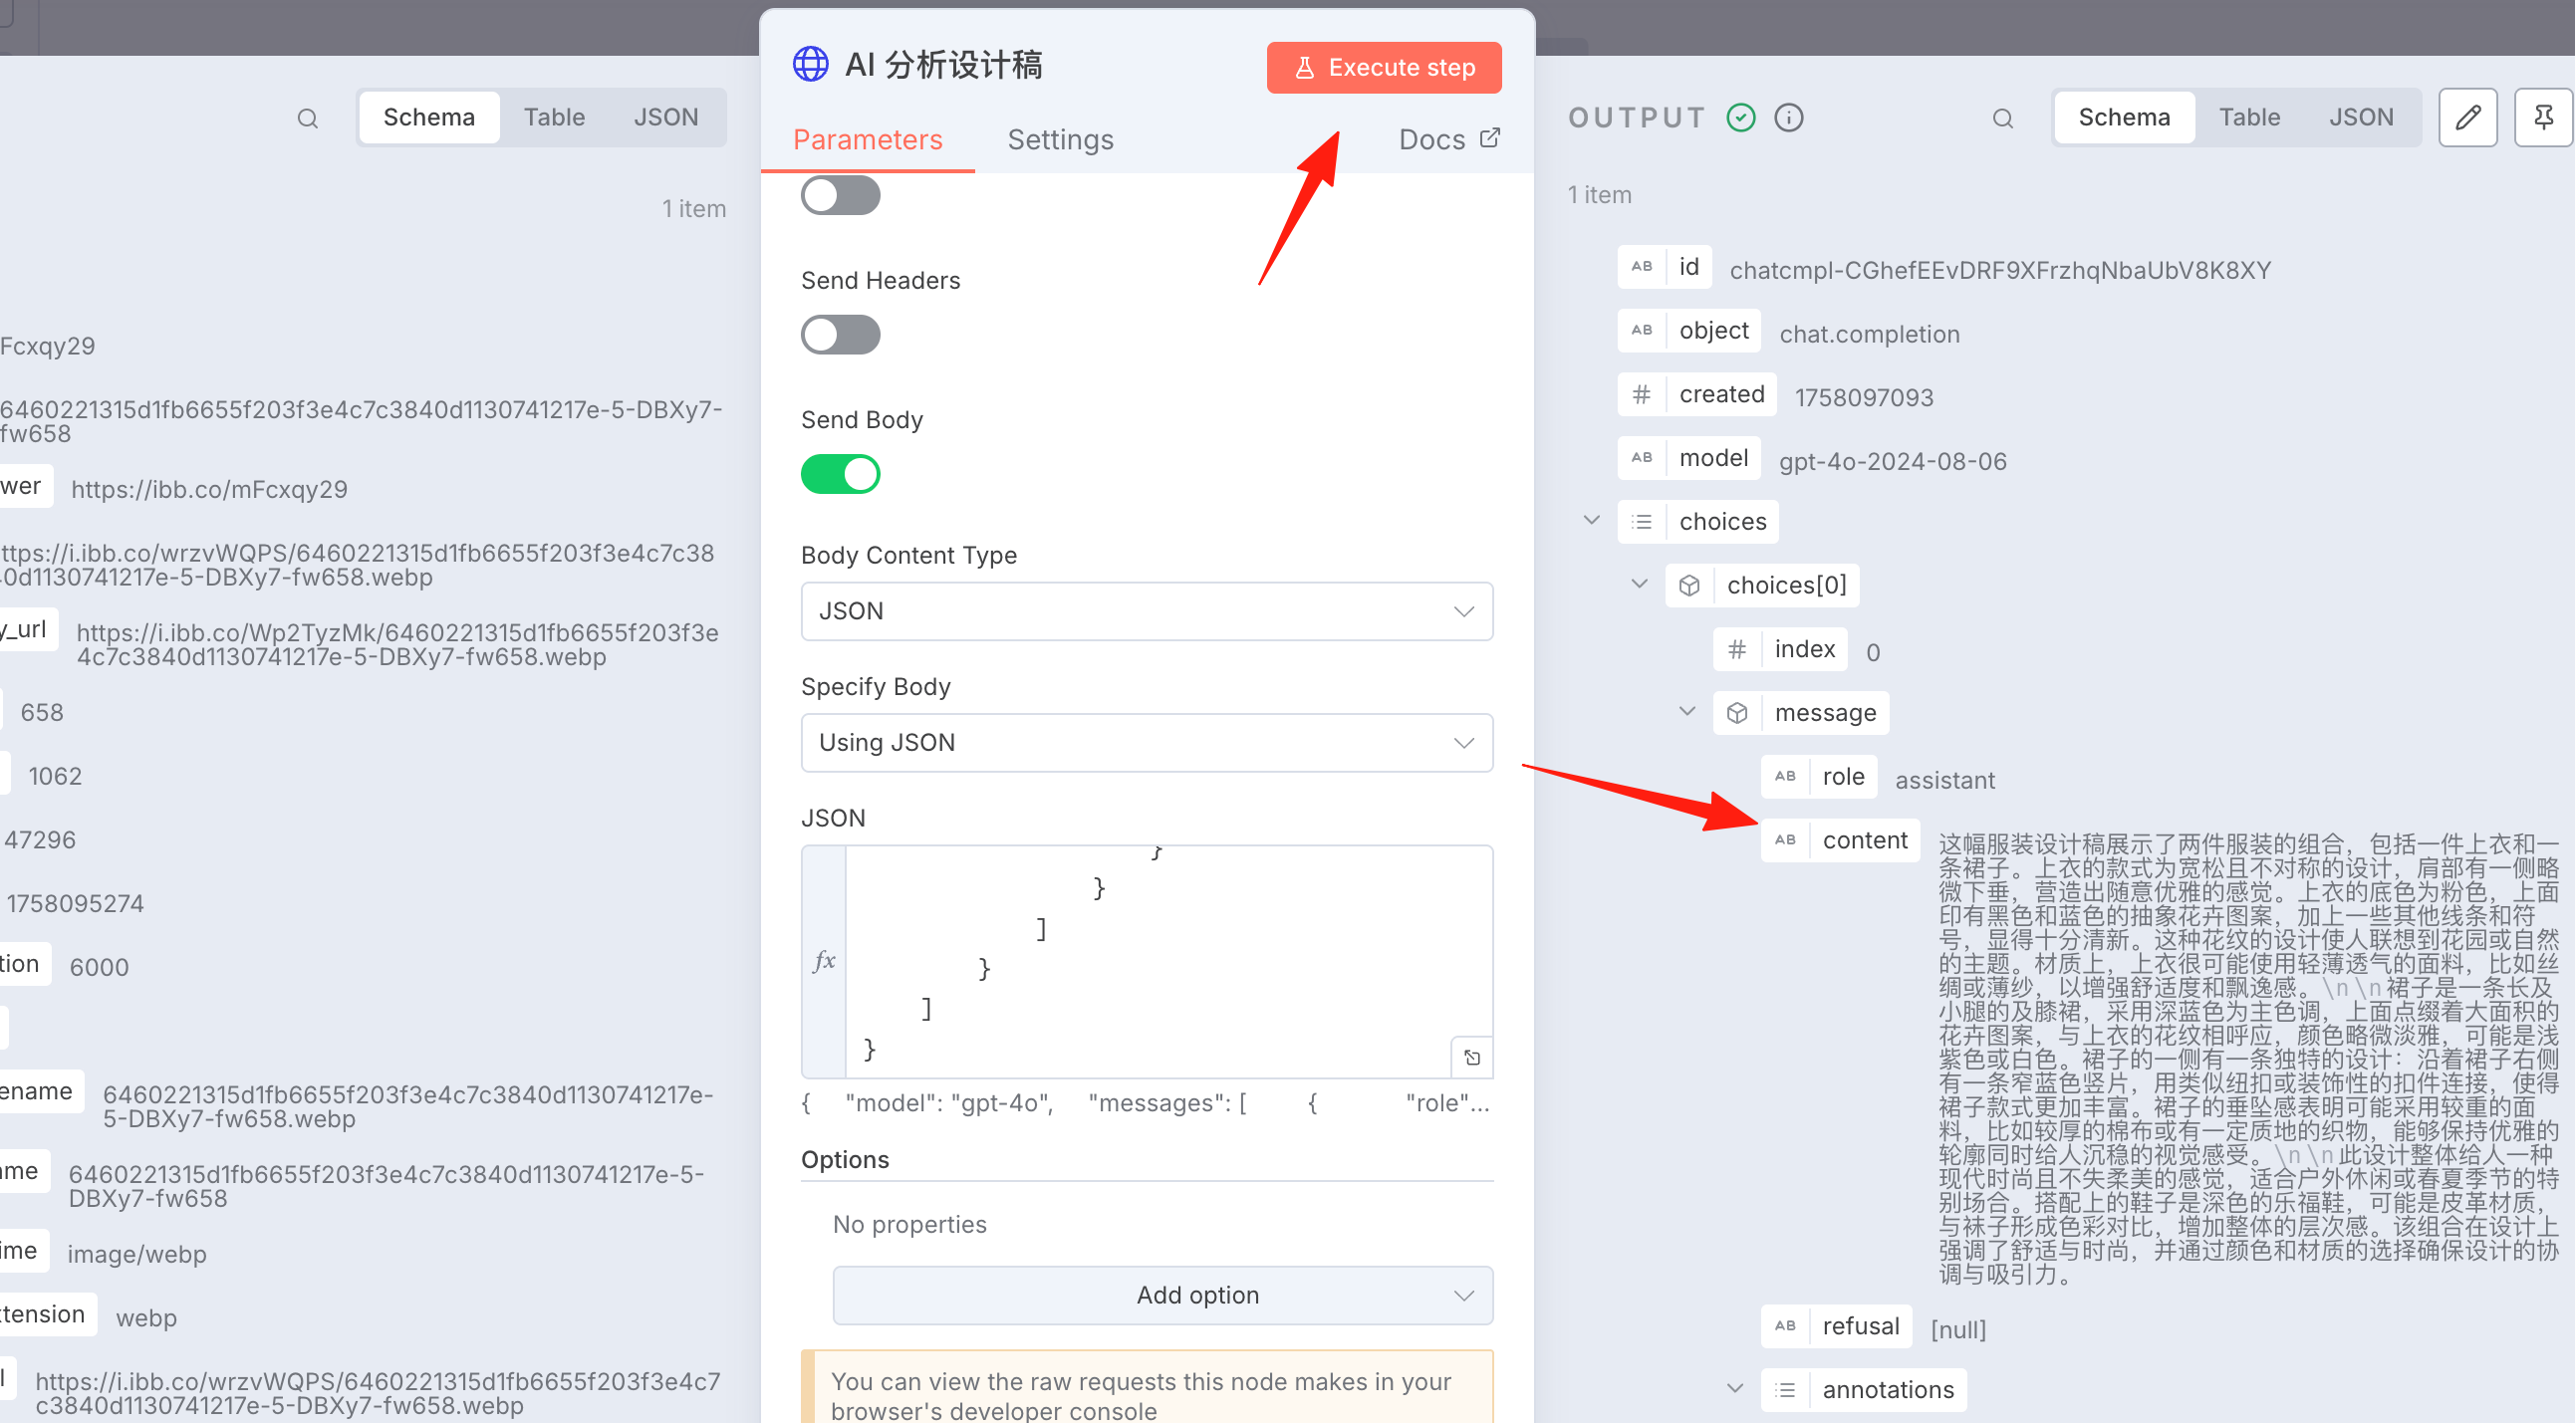Viewport: 2576px width, 1424px height.
Task: Click inside the JSON code editor
Action: click(1169, 961)
